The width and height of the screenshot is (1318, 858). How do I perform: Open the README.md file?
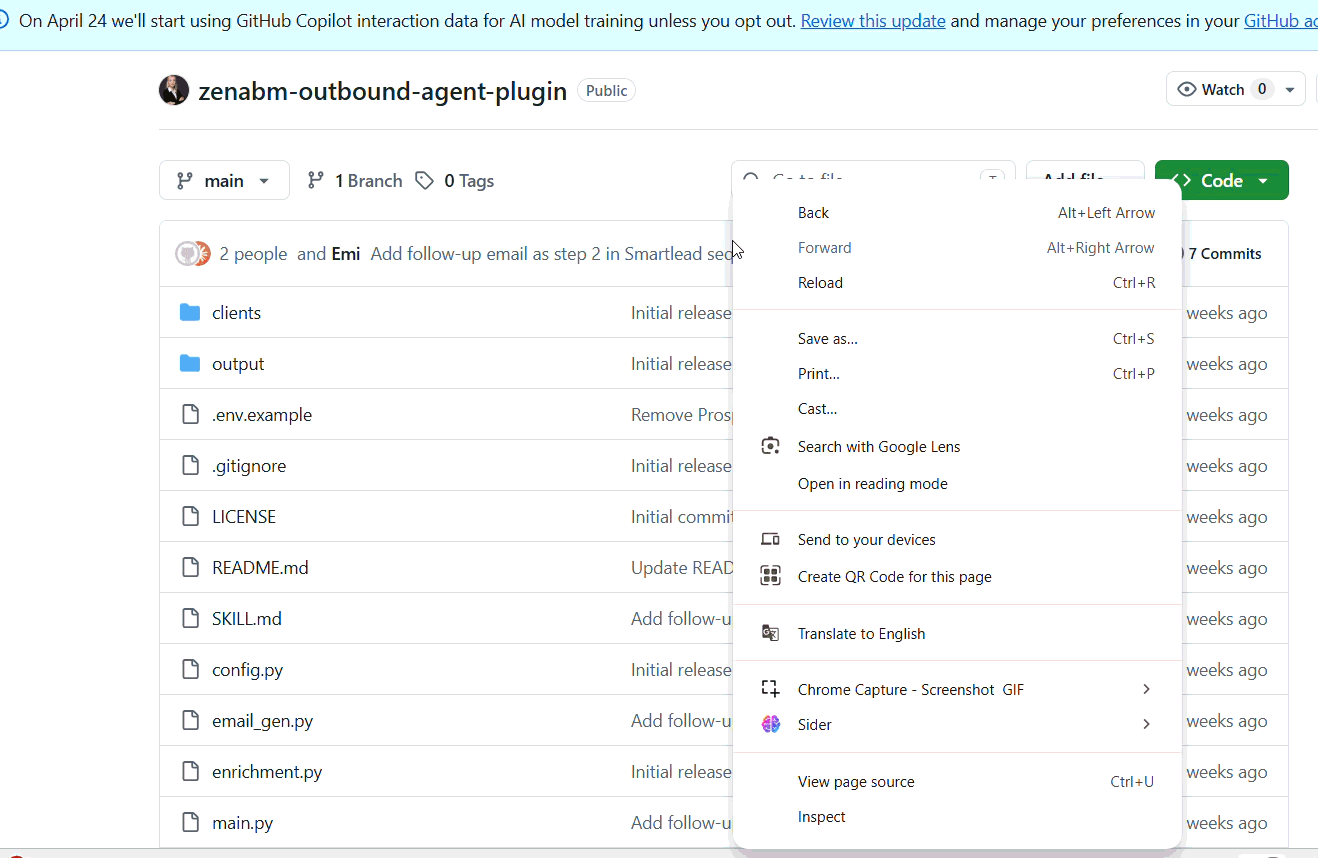(260, 568)
